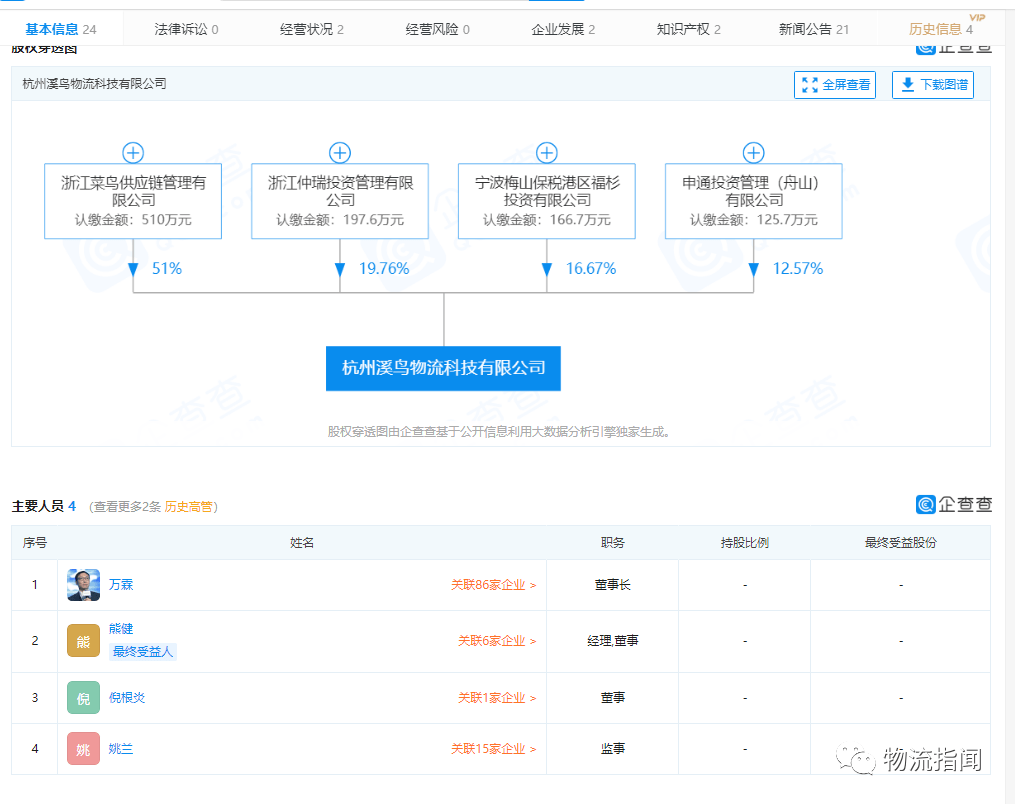Open the 历史信息 VIP tab

pyautogui.click(x=940, y=29)
